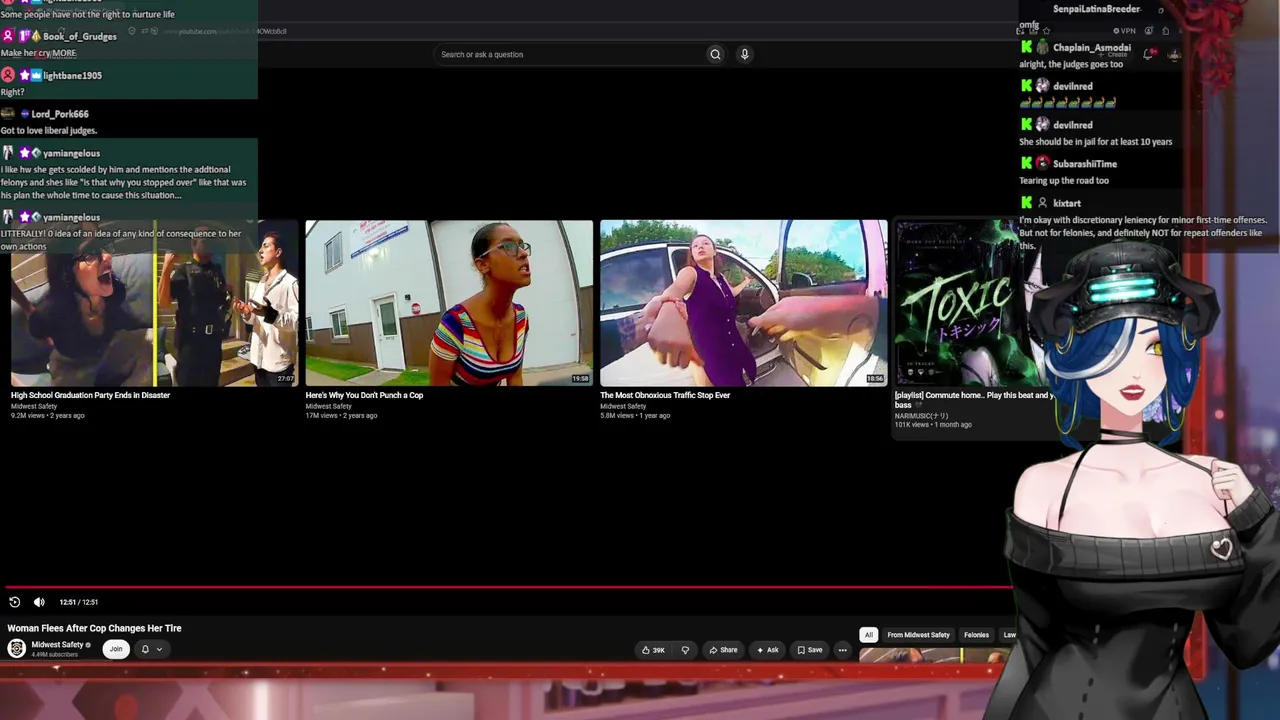Expand the notification preferences chevron

(x=159, y=649)
